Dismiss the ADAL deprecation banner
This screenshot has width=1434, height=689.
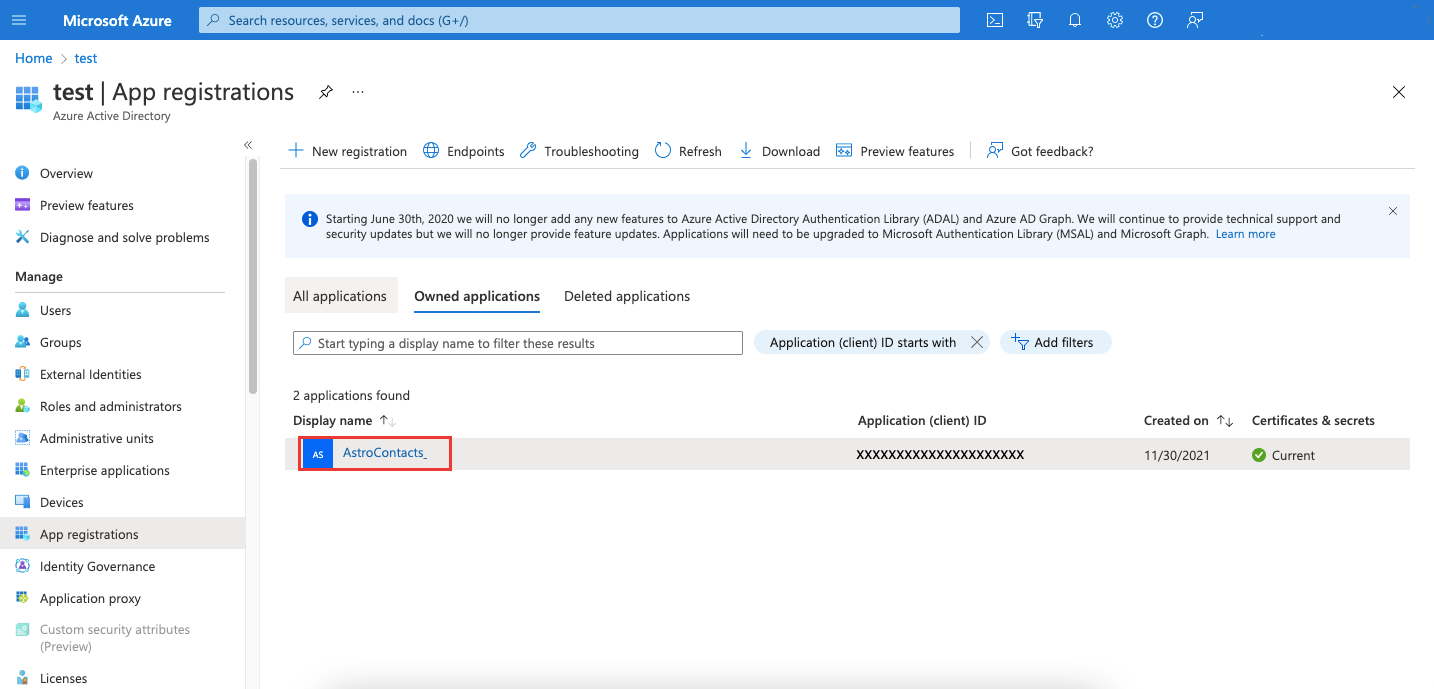coord(1393,211)
